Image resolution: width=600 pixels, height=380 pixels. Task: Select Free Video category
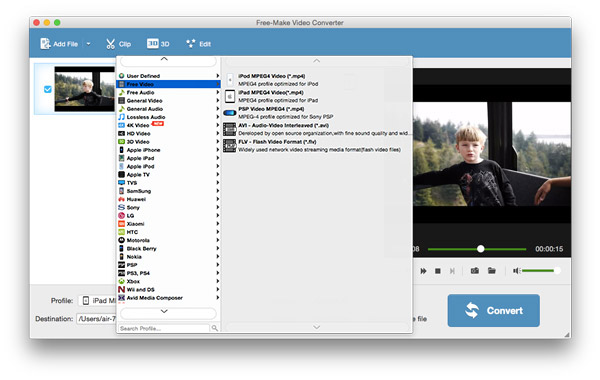(x=168, y=84)
